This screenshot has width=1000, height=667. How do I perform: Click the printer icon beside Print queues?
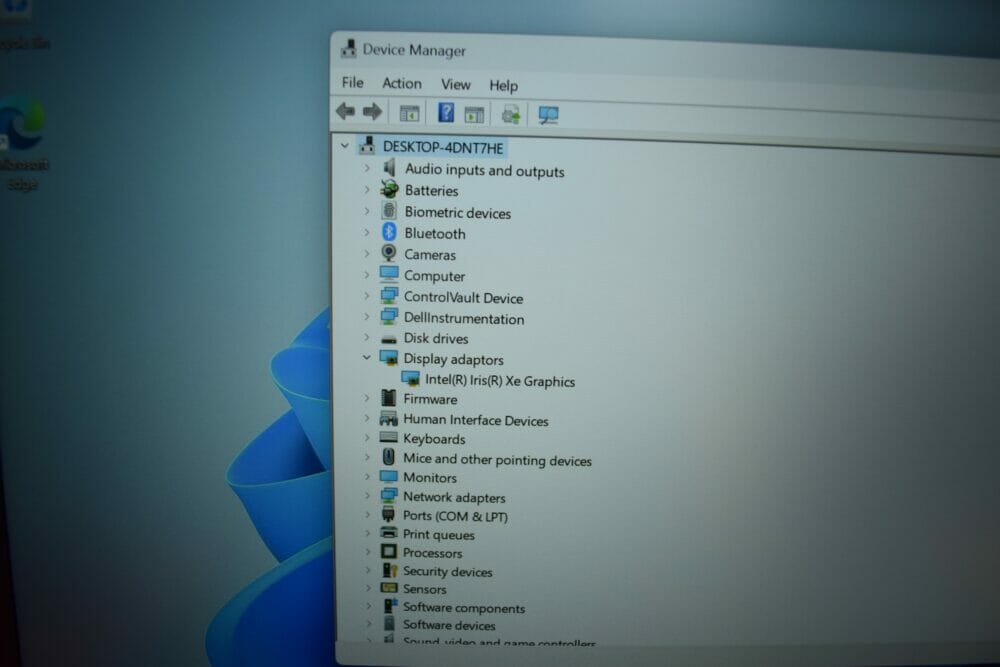point(388,532)
